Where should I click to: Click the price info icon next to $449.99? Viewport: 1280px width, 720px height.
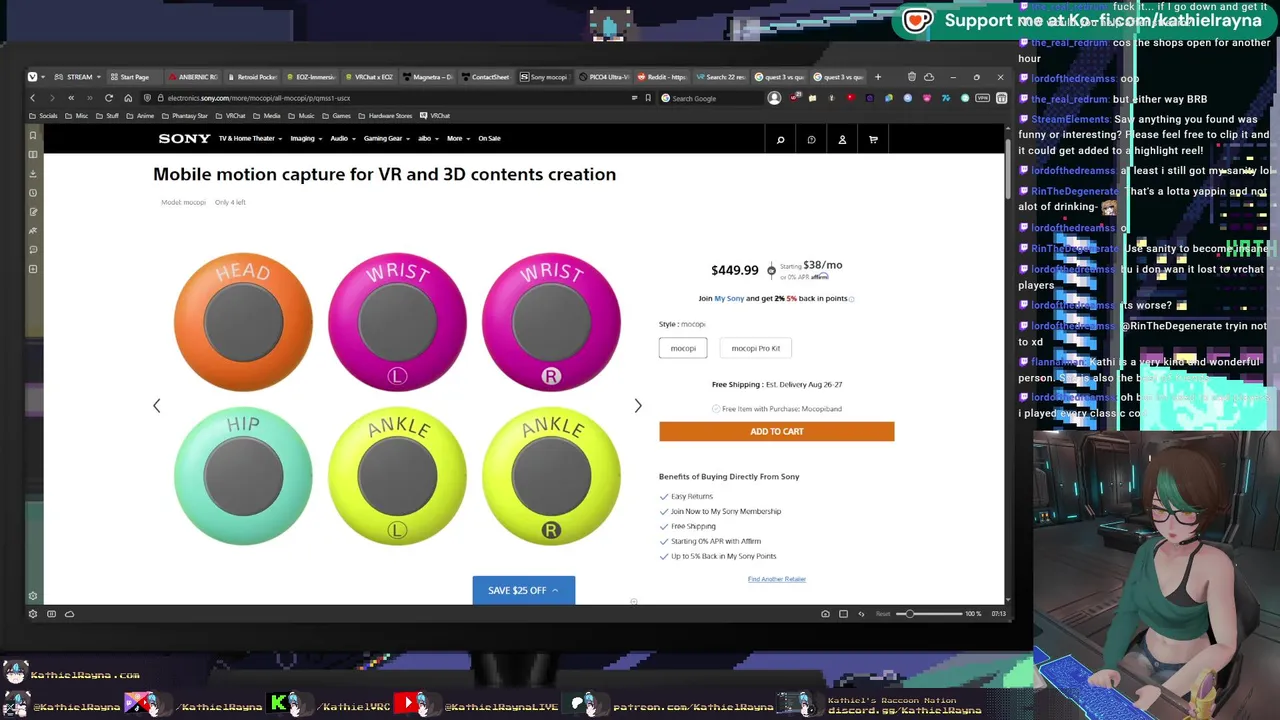coord(771,270)
